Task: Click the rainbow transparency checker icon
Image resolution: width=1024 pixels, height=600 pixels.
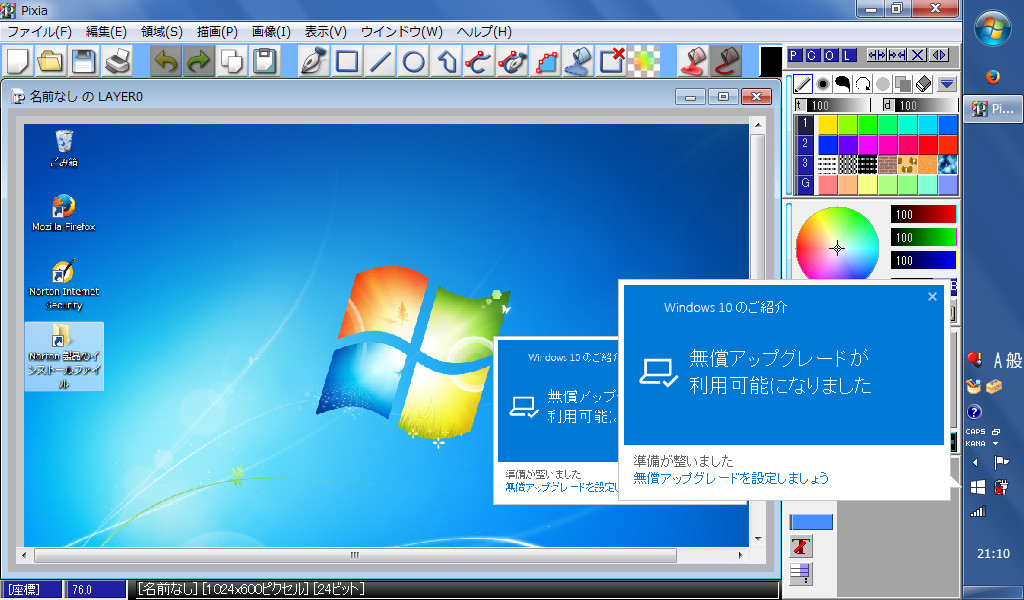Action: (644, 61)
